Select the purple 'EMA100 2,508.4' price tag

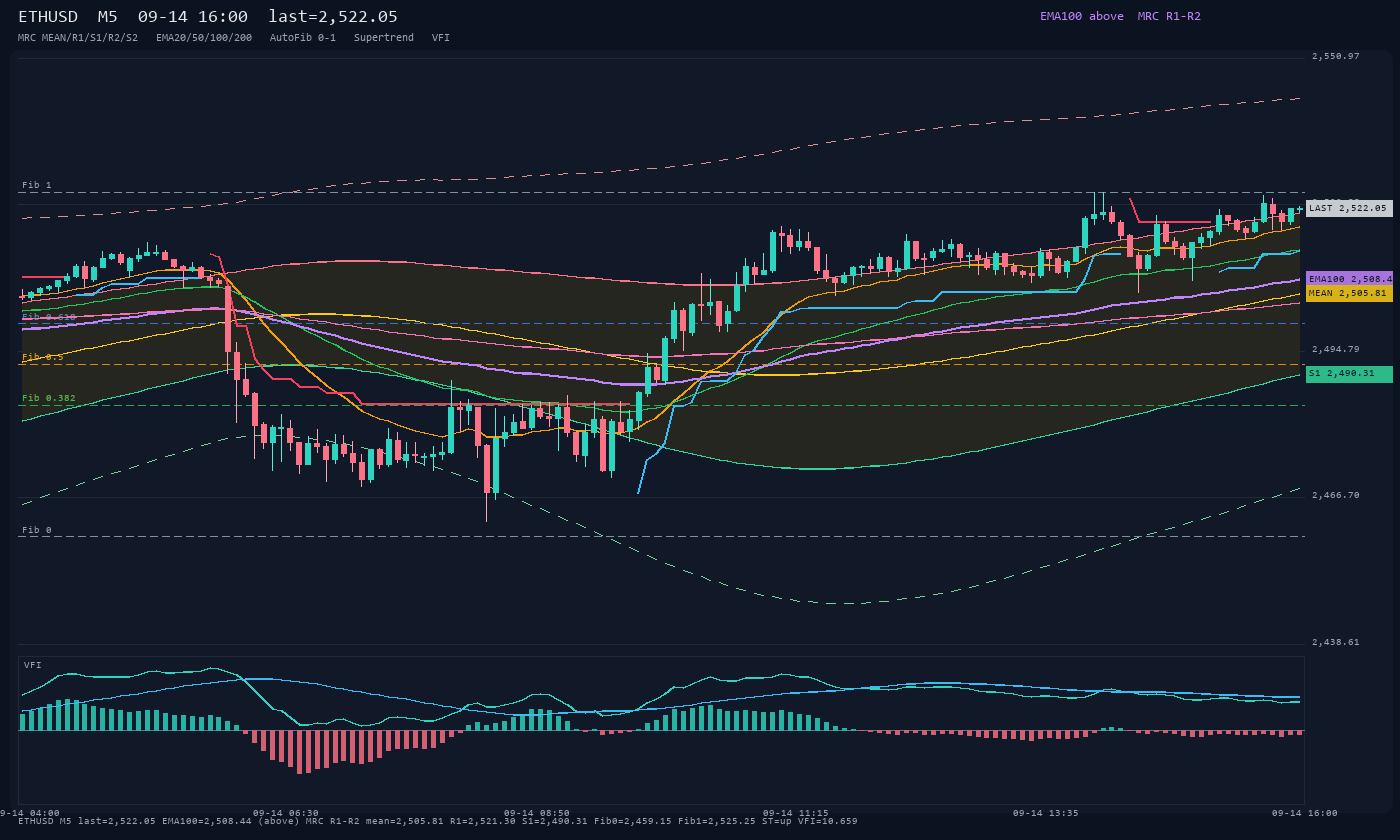[x=1349, y=279]
